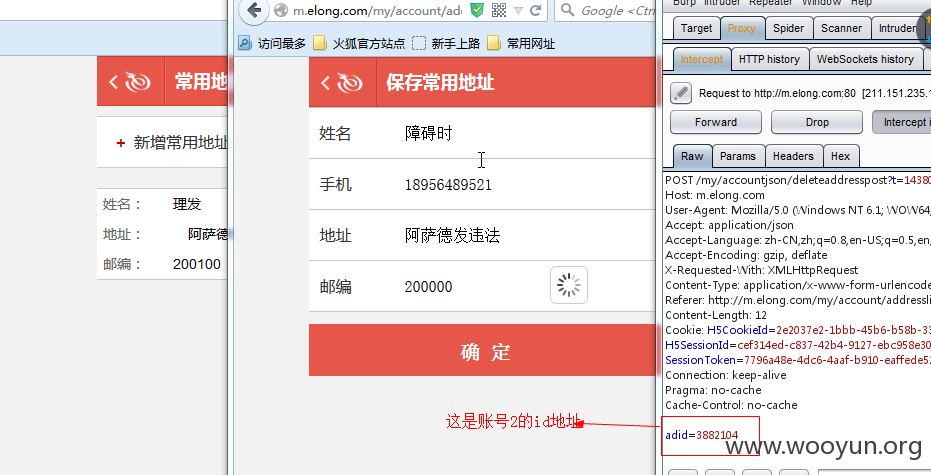Select the Hex request view tab
This screenshot has height=475, width=931.
840,156
